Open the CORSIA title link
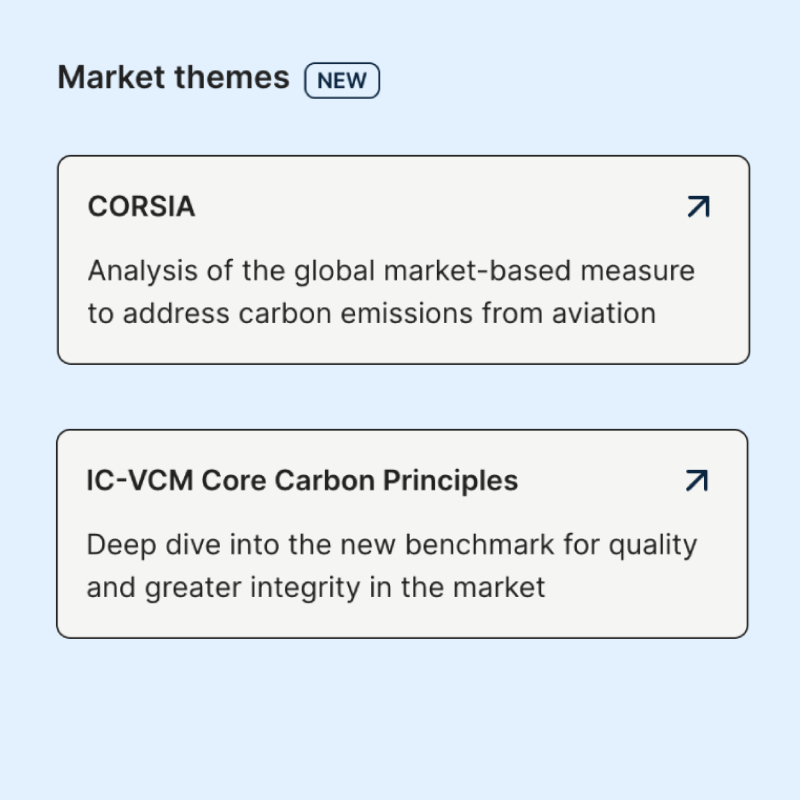 pos(141,207)
